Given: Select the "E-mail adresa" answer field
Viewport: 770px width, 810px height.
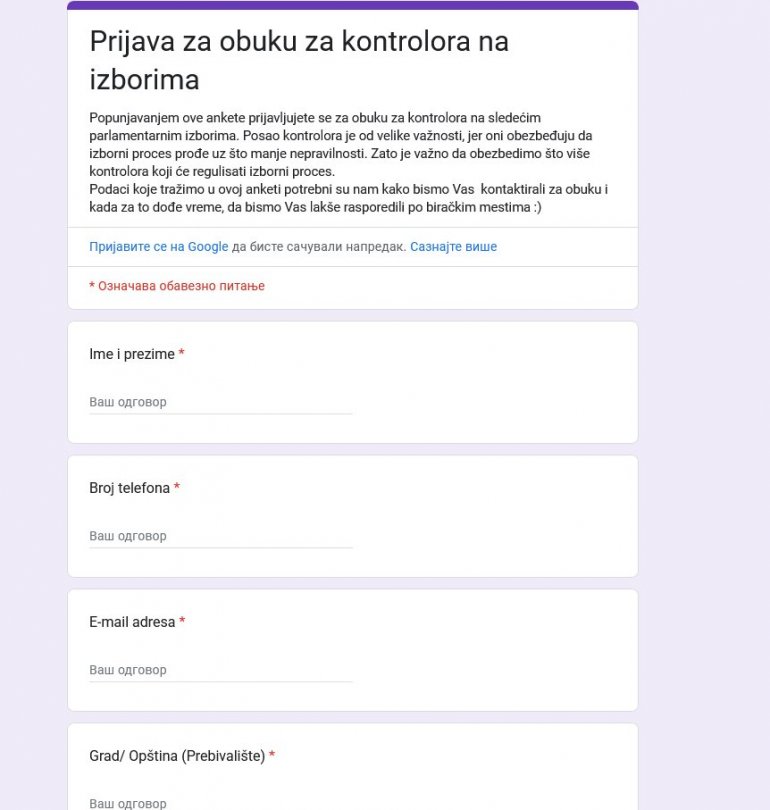Looking at the screenshot, I should [x=220, y=670].
